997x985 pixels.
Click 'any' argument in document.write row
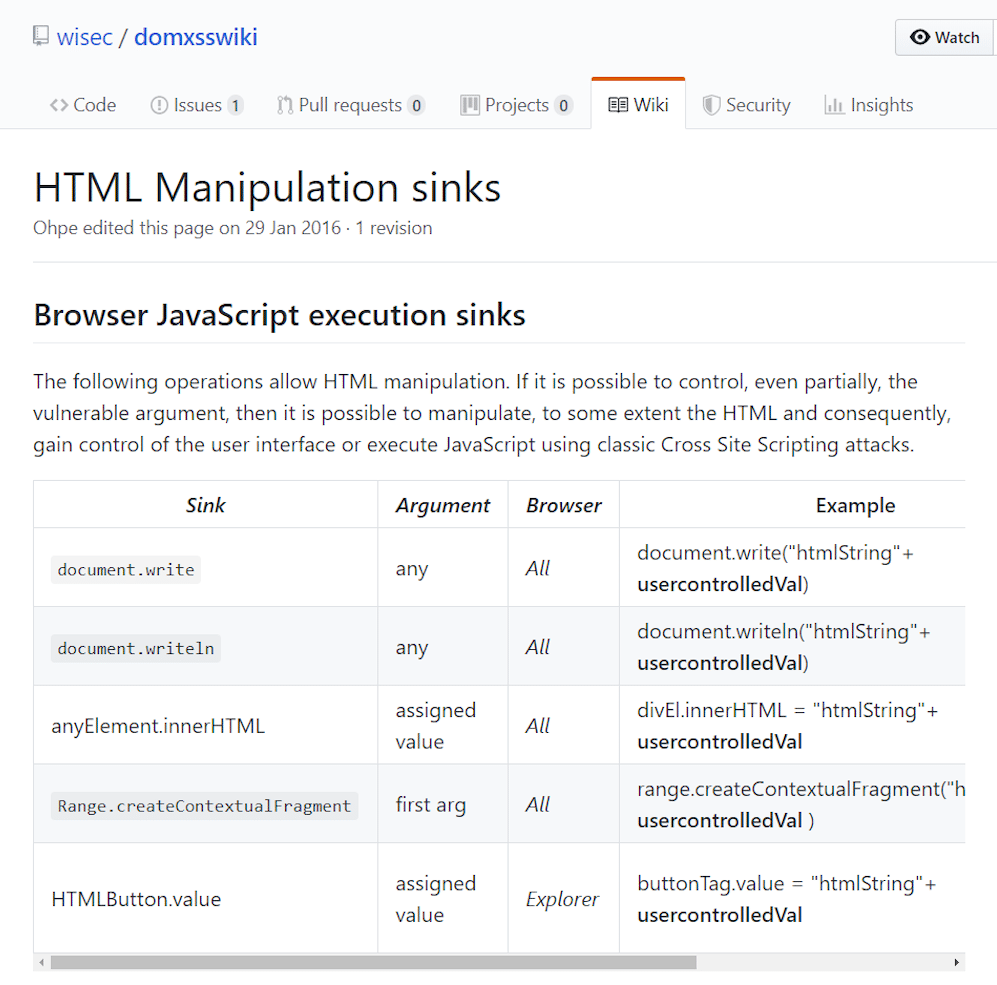point(411,568)
